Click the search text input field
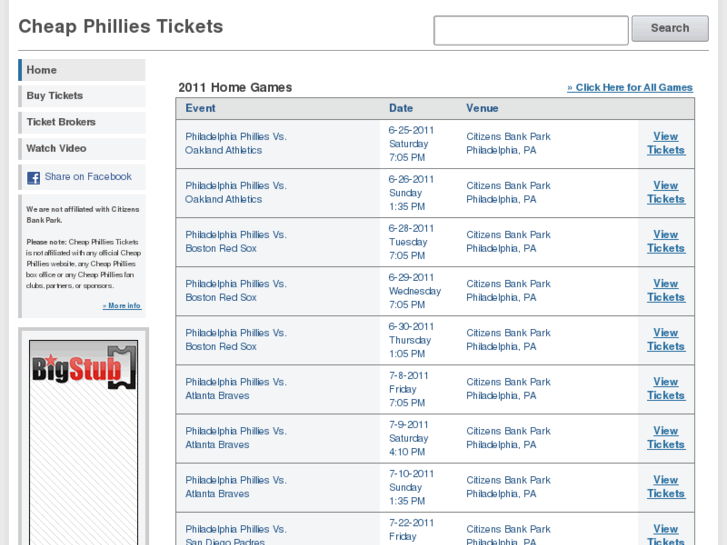Viewport: 727px width, 545px height. [x=530, y=30]
